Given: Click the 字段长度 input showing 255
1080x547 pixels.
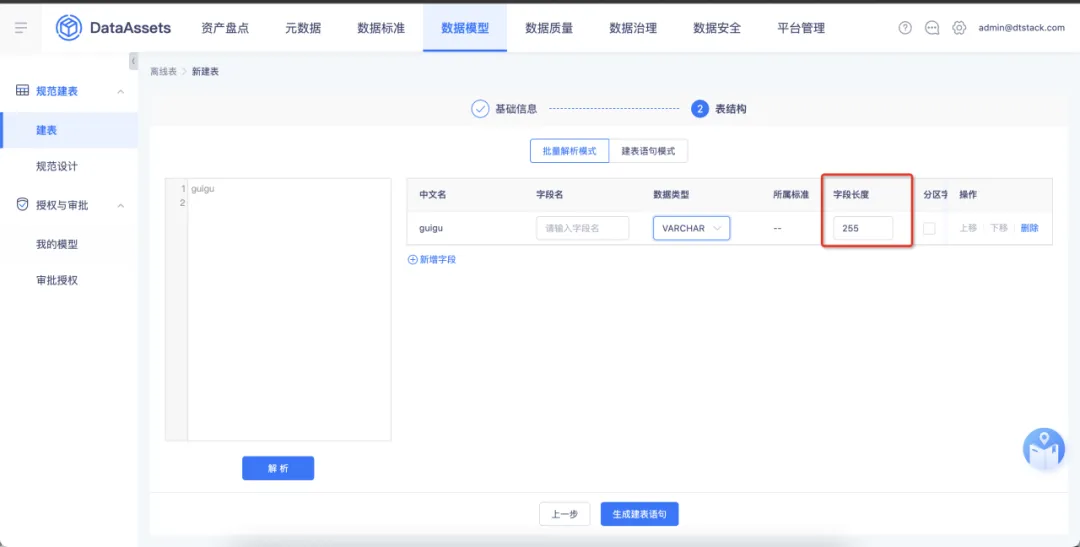Looking at the screenshot, I should [863, 228].
